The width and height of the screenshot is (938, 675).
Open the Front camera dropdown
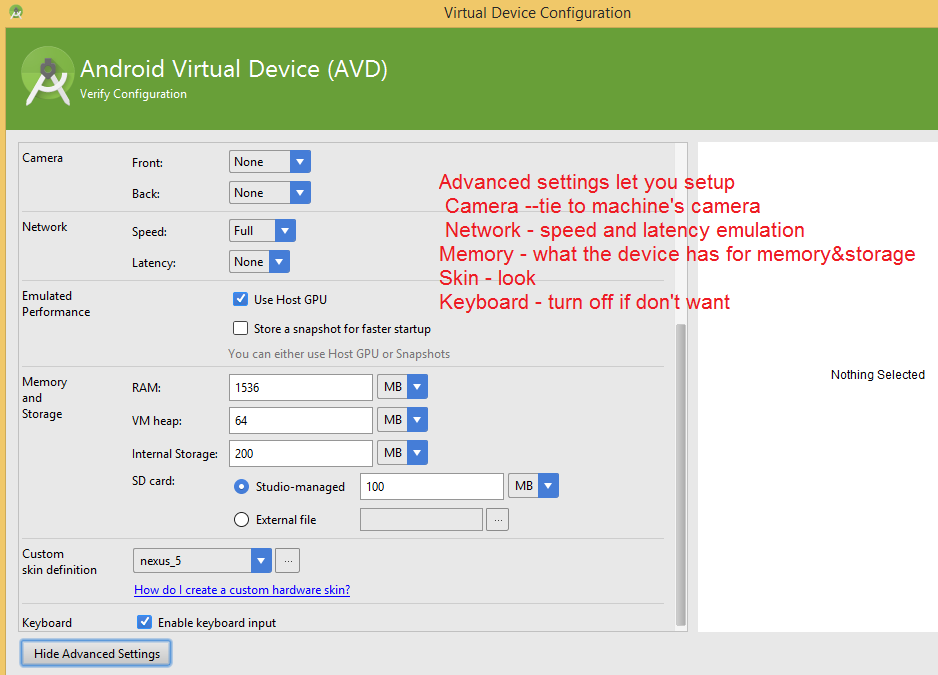point(270,162)
